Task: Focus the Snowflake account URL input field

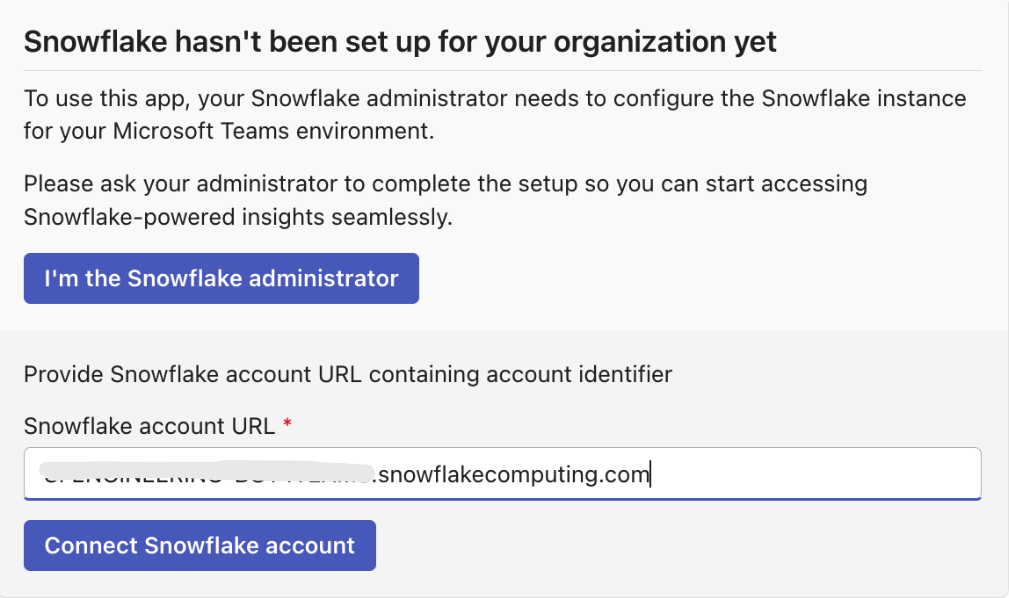Action: [x=503, y=474]
